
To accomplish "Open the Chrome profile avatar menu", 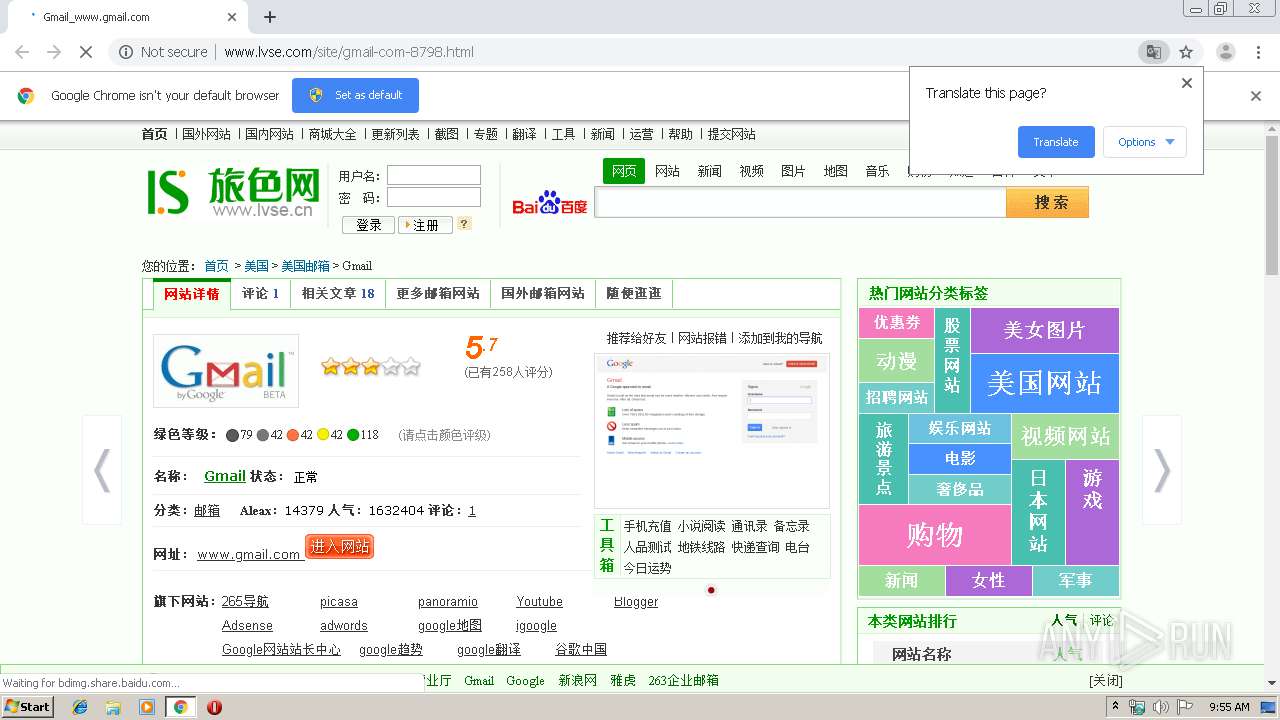I will 1225,52.
